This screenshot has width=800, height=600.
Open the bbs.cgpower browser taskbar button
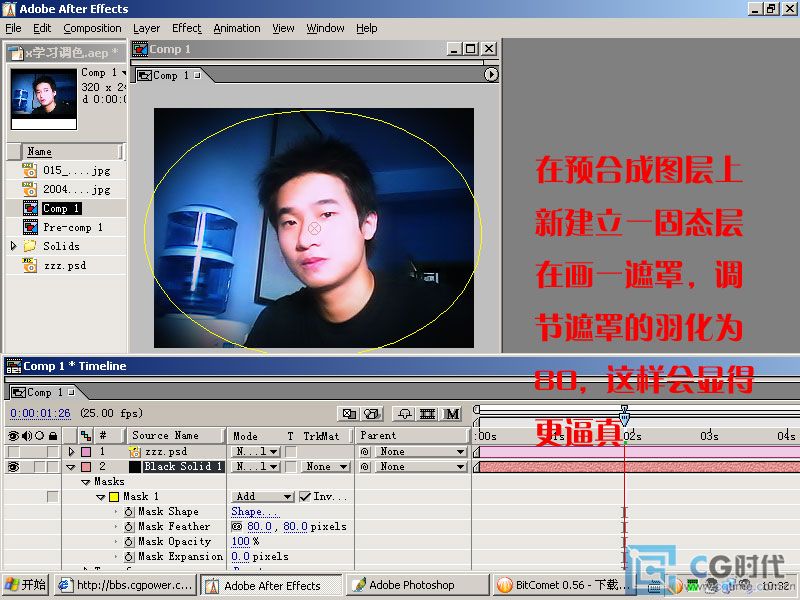(126, 585)
